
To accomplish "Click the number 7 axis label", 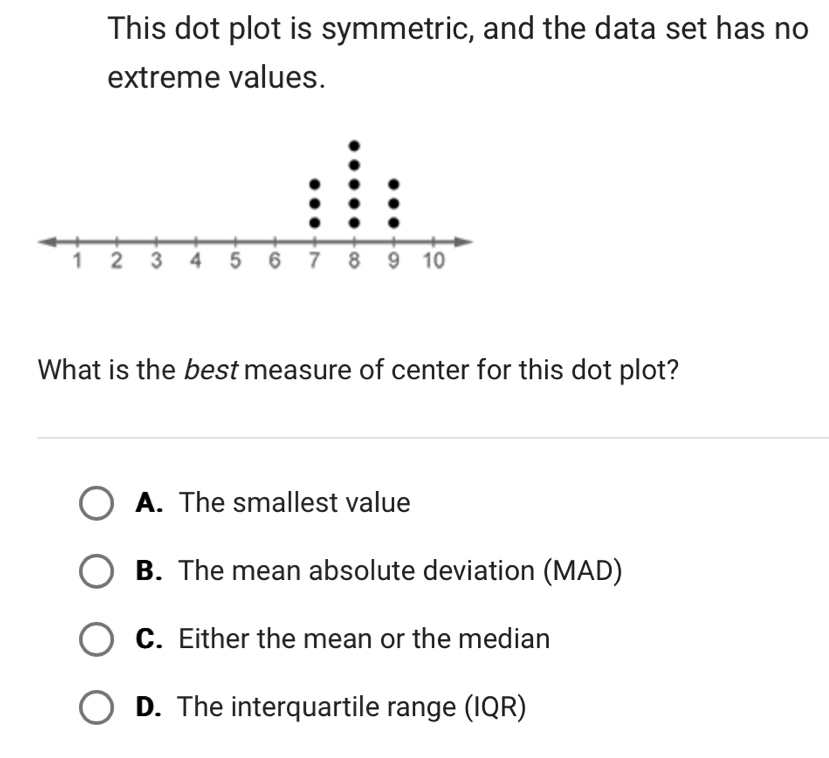I will pyautogui.click(x=313, y=262).
